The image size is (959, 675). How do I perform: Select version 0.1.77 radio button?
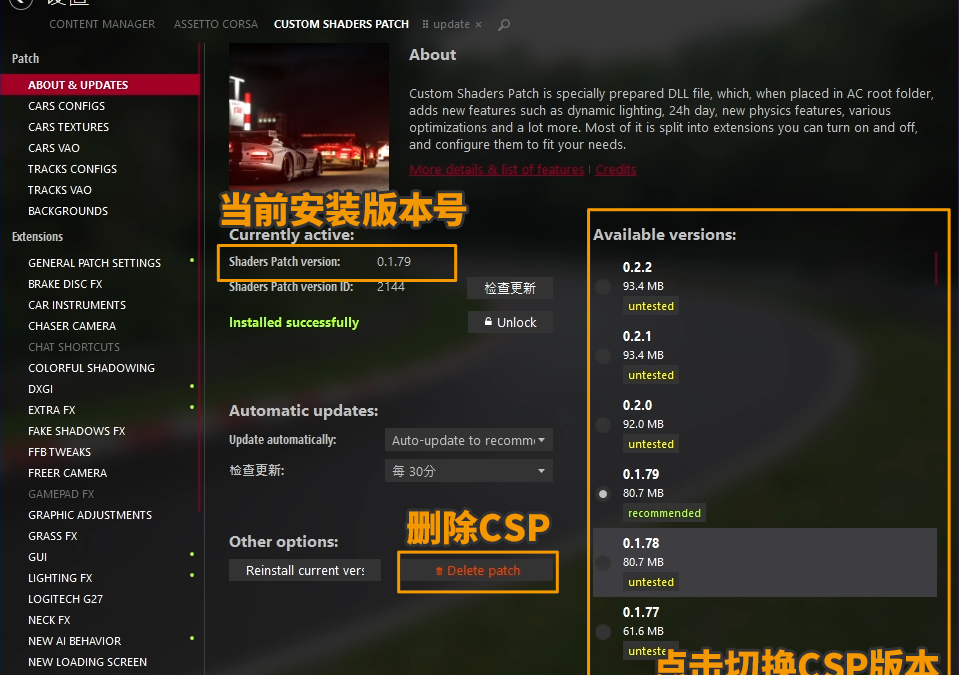(603, 632)
